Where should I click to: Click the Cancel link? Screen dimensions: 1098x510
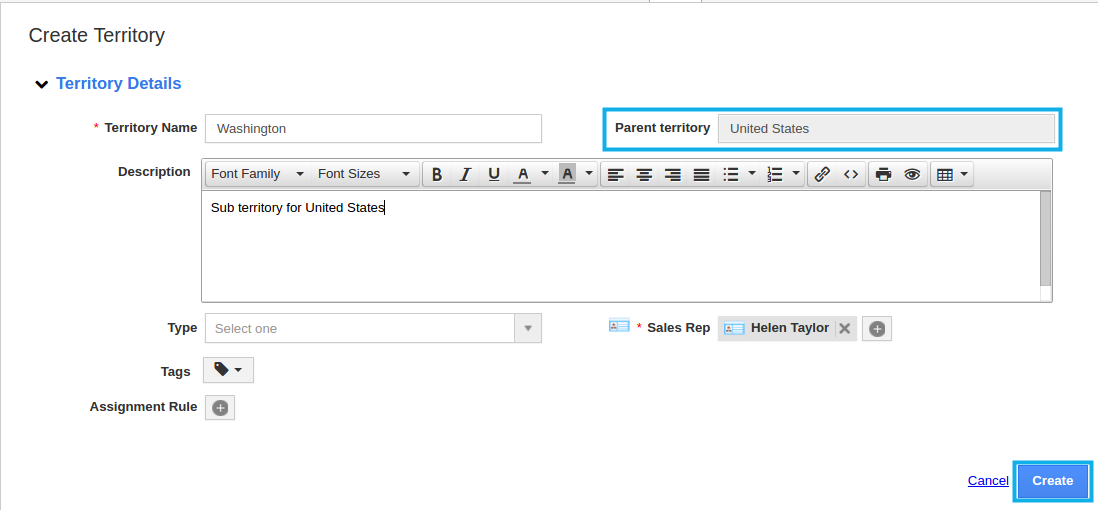[988, 481]
